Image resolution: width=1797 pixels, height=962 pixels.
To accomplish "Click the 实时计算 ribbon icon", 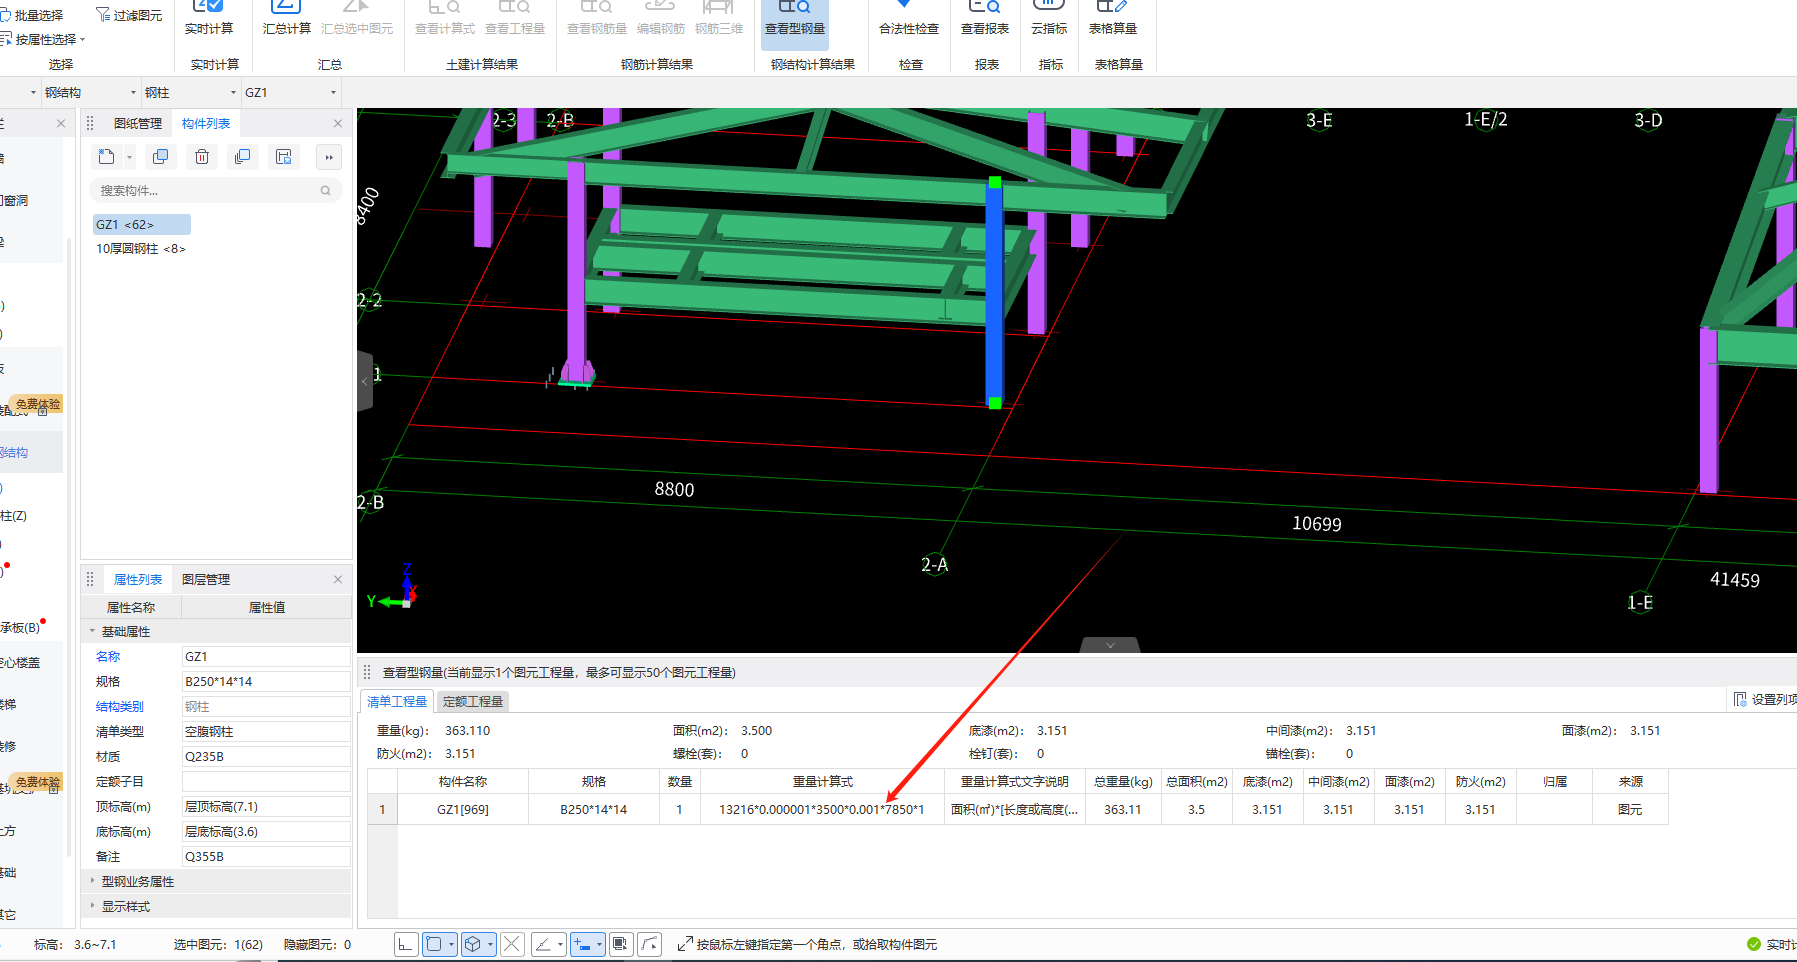I will (x=208, y=18).
